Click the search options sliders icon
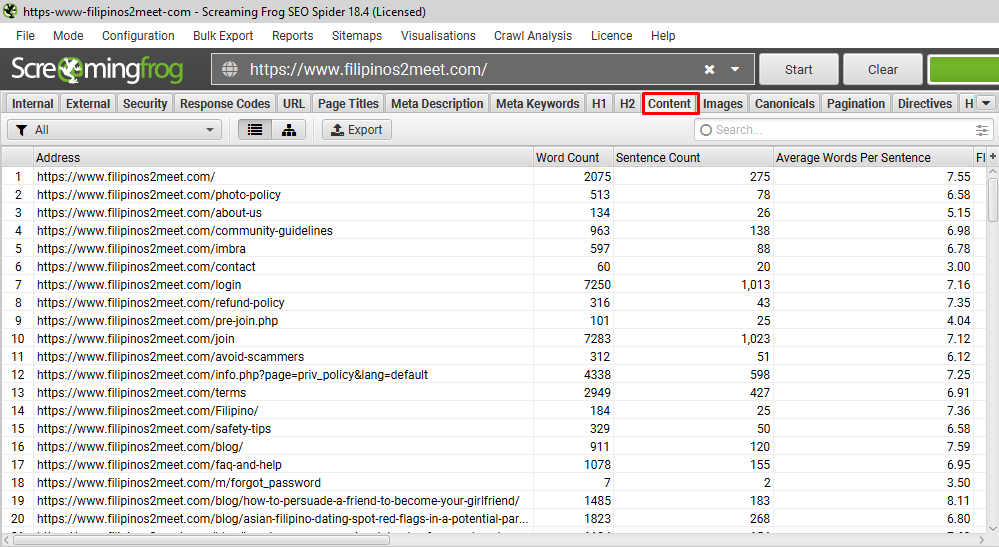The height and width of the screenshot is (547, 999). (x=982, y=130)
